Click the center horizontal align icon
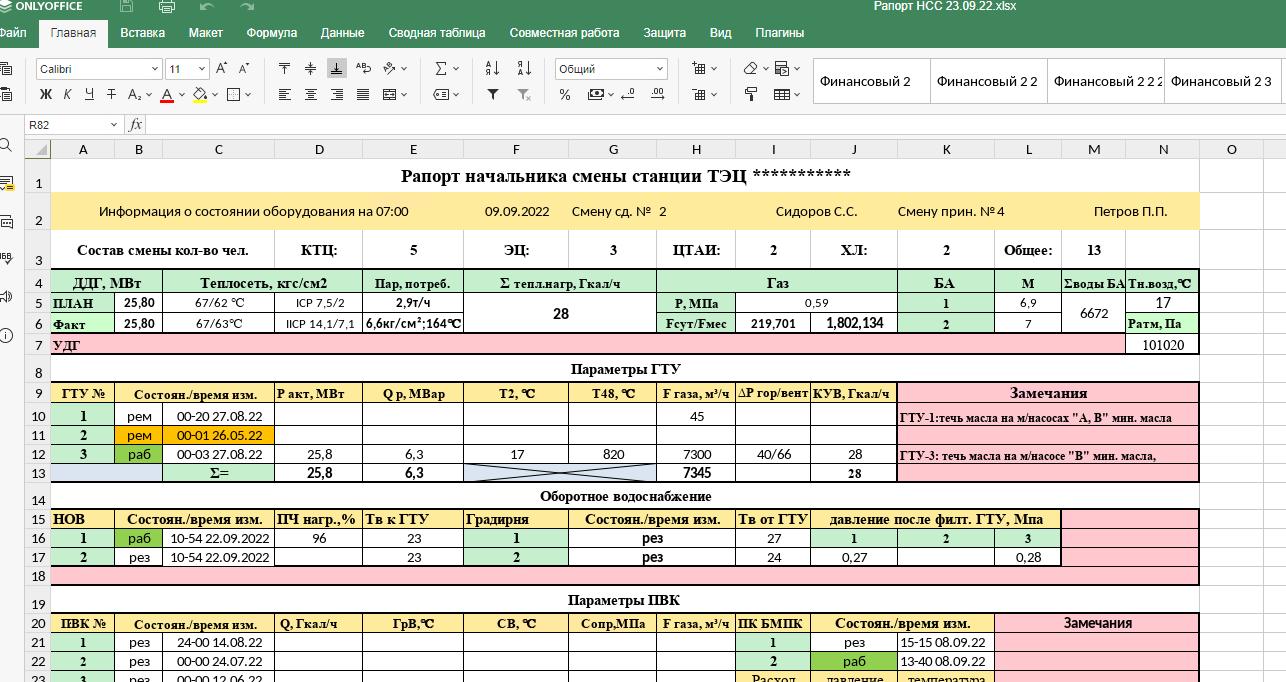 click(311, 95)
